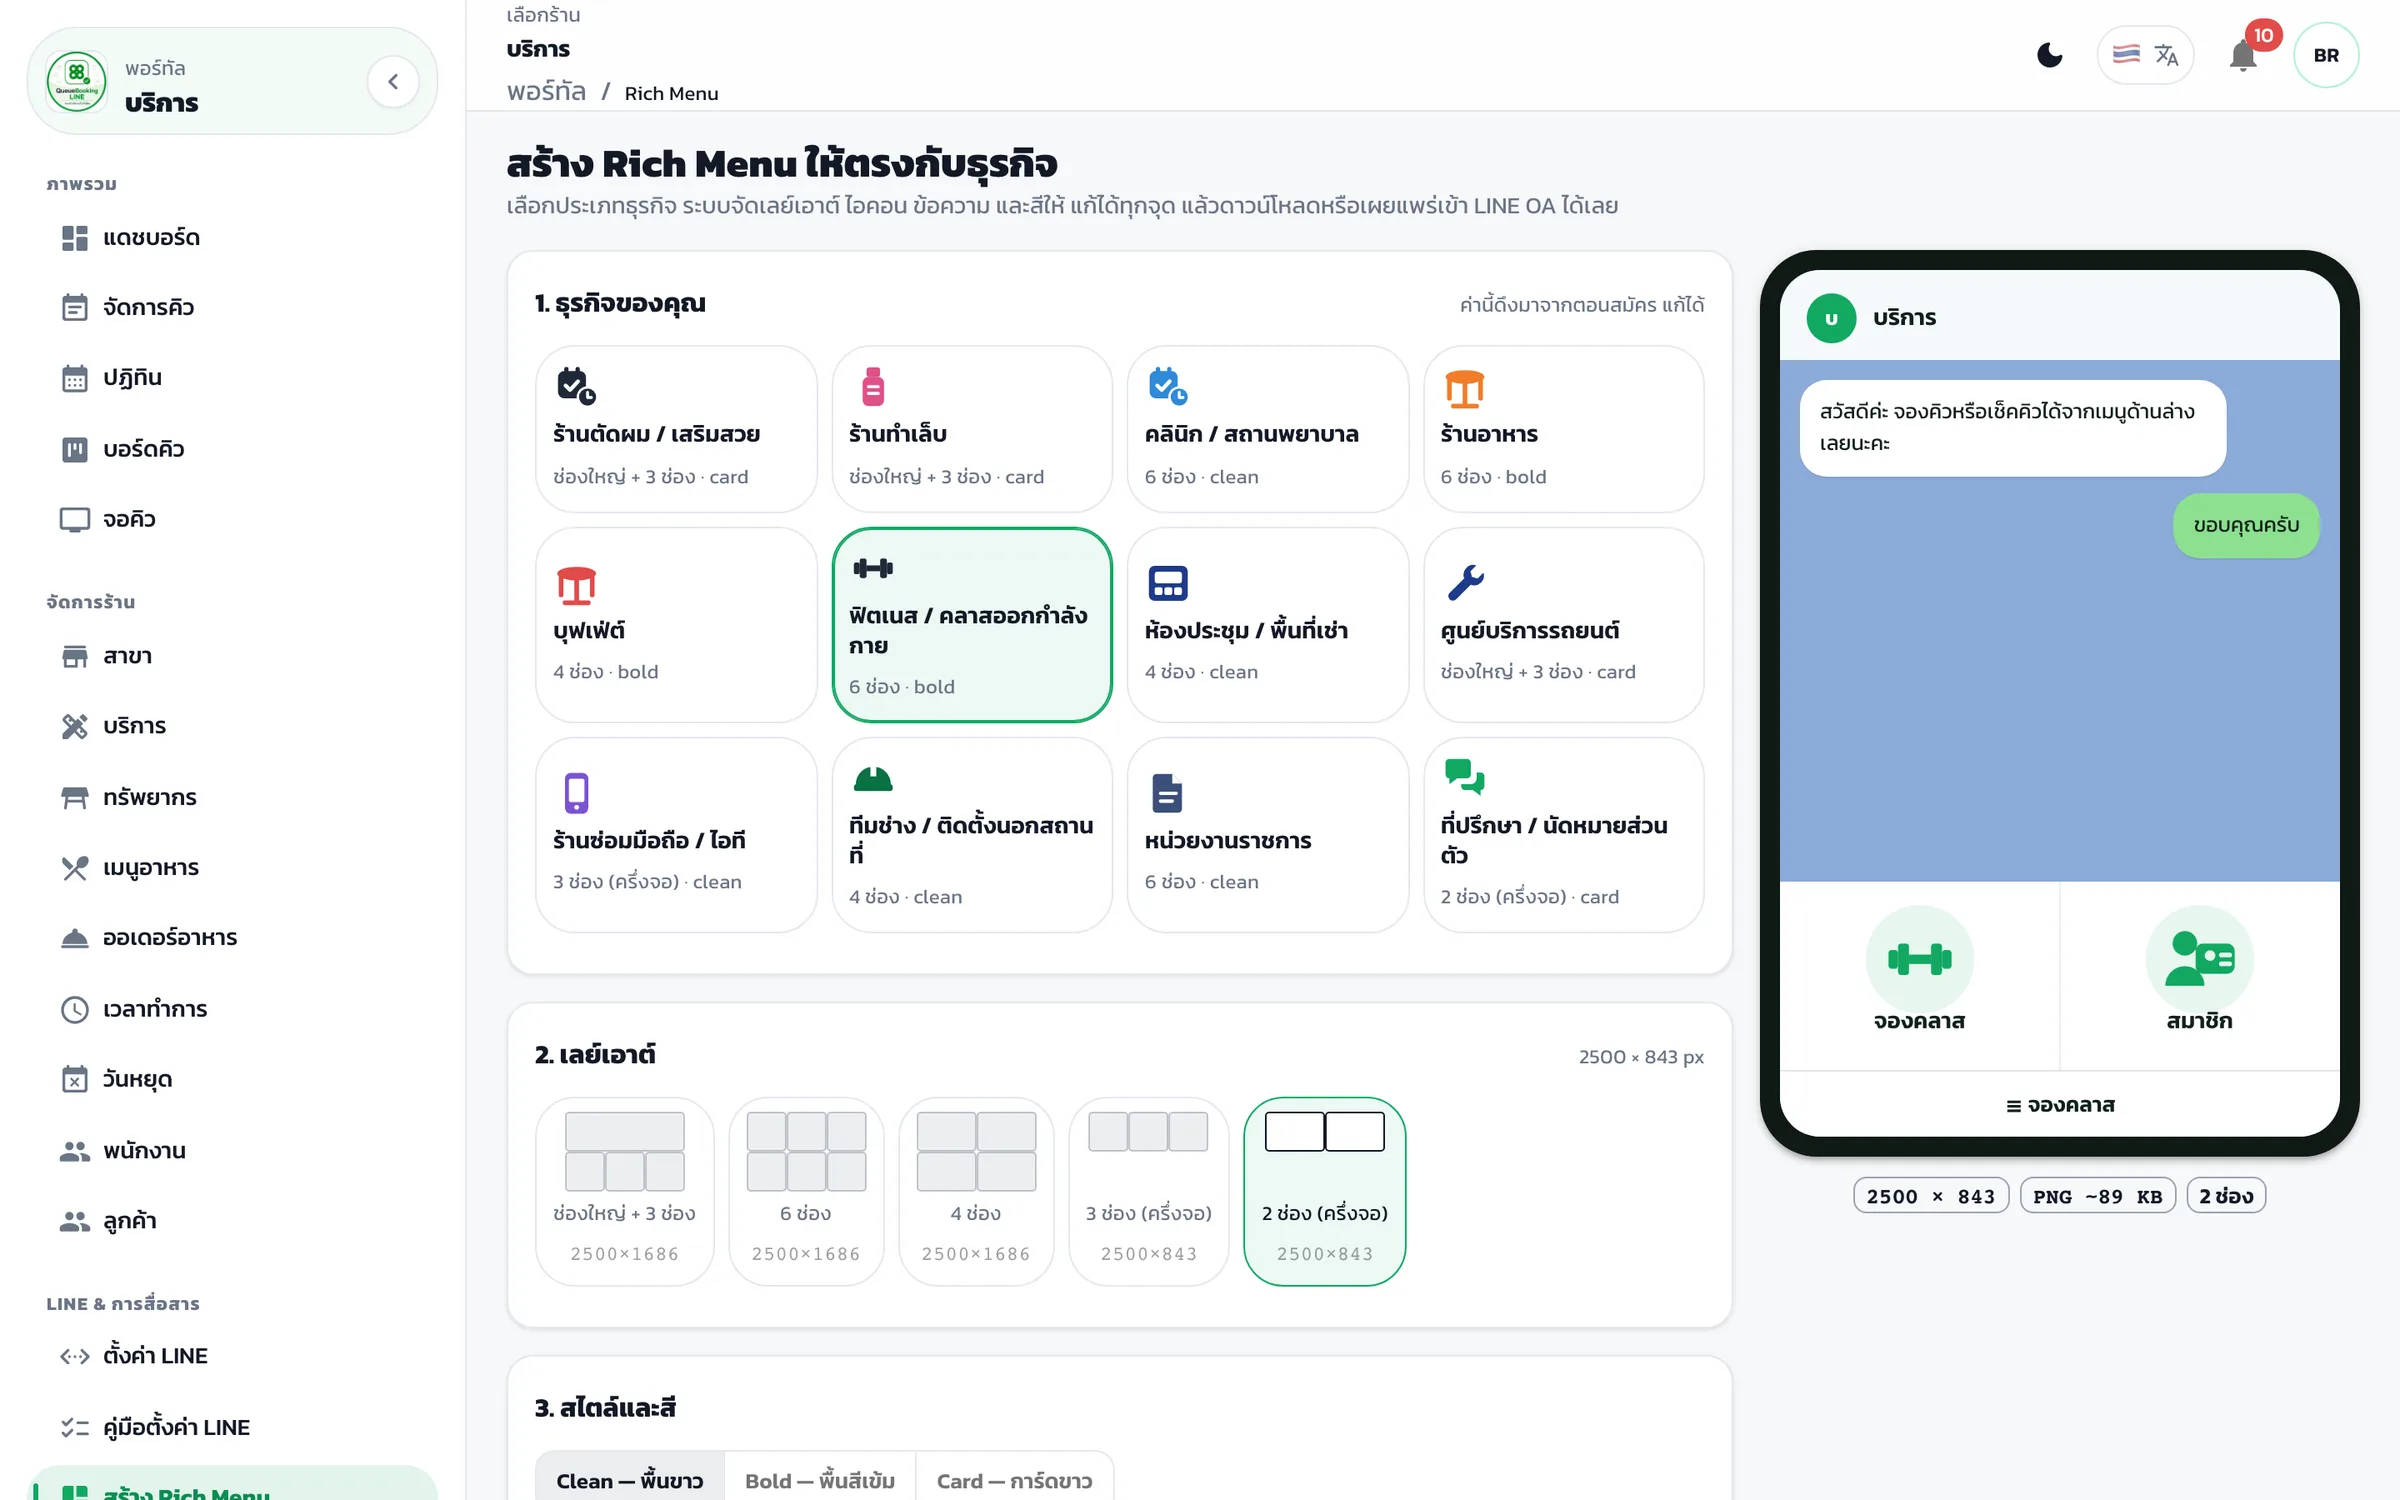Click the บอร์ดคิว board icon

pos(75,450)
